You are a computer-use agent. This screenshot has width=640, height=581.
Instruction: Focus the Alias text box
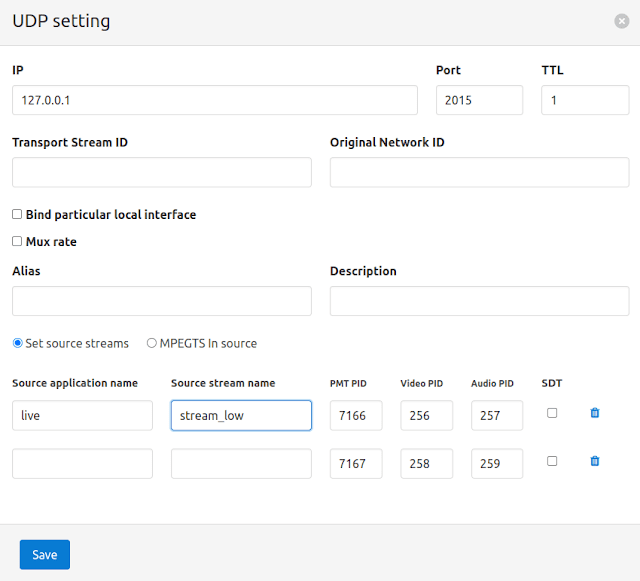[162, 301]
